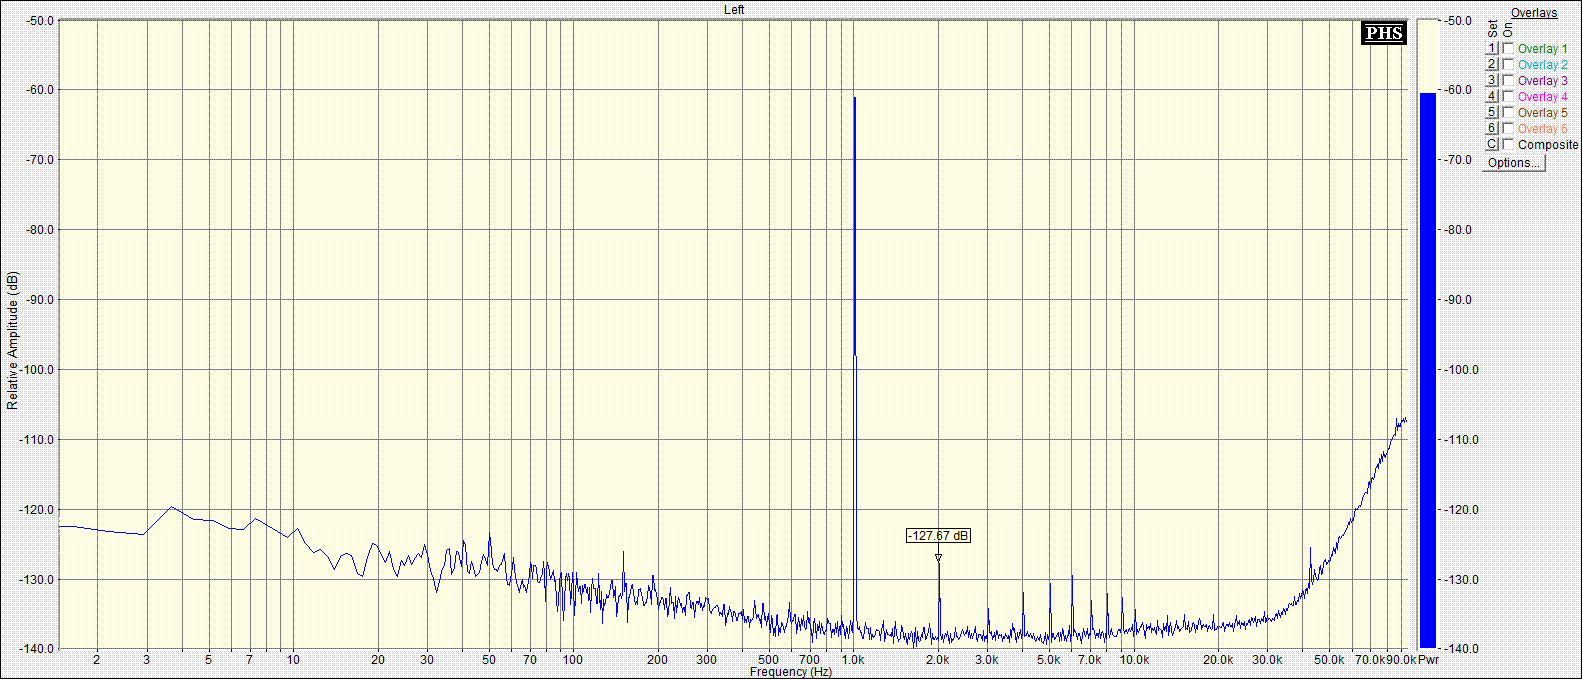Click the C composite set button
The height and width of the screenshot is (679, 1582).
(1492, 144)
